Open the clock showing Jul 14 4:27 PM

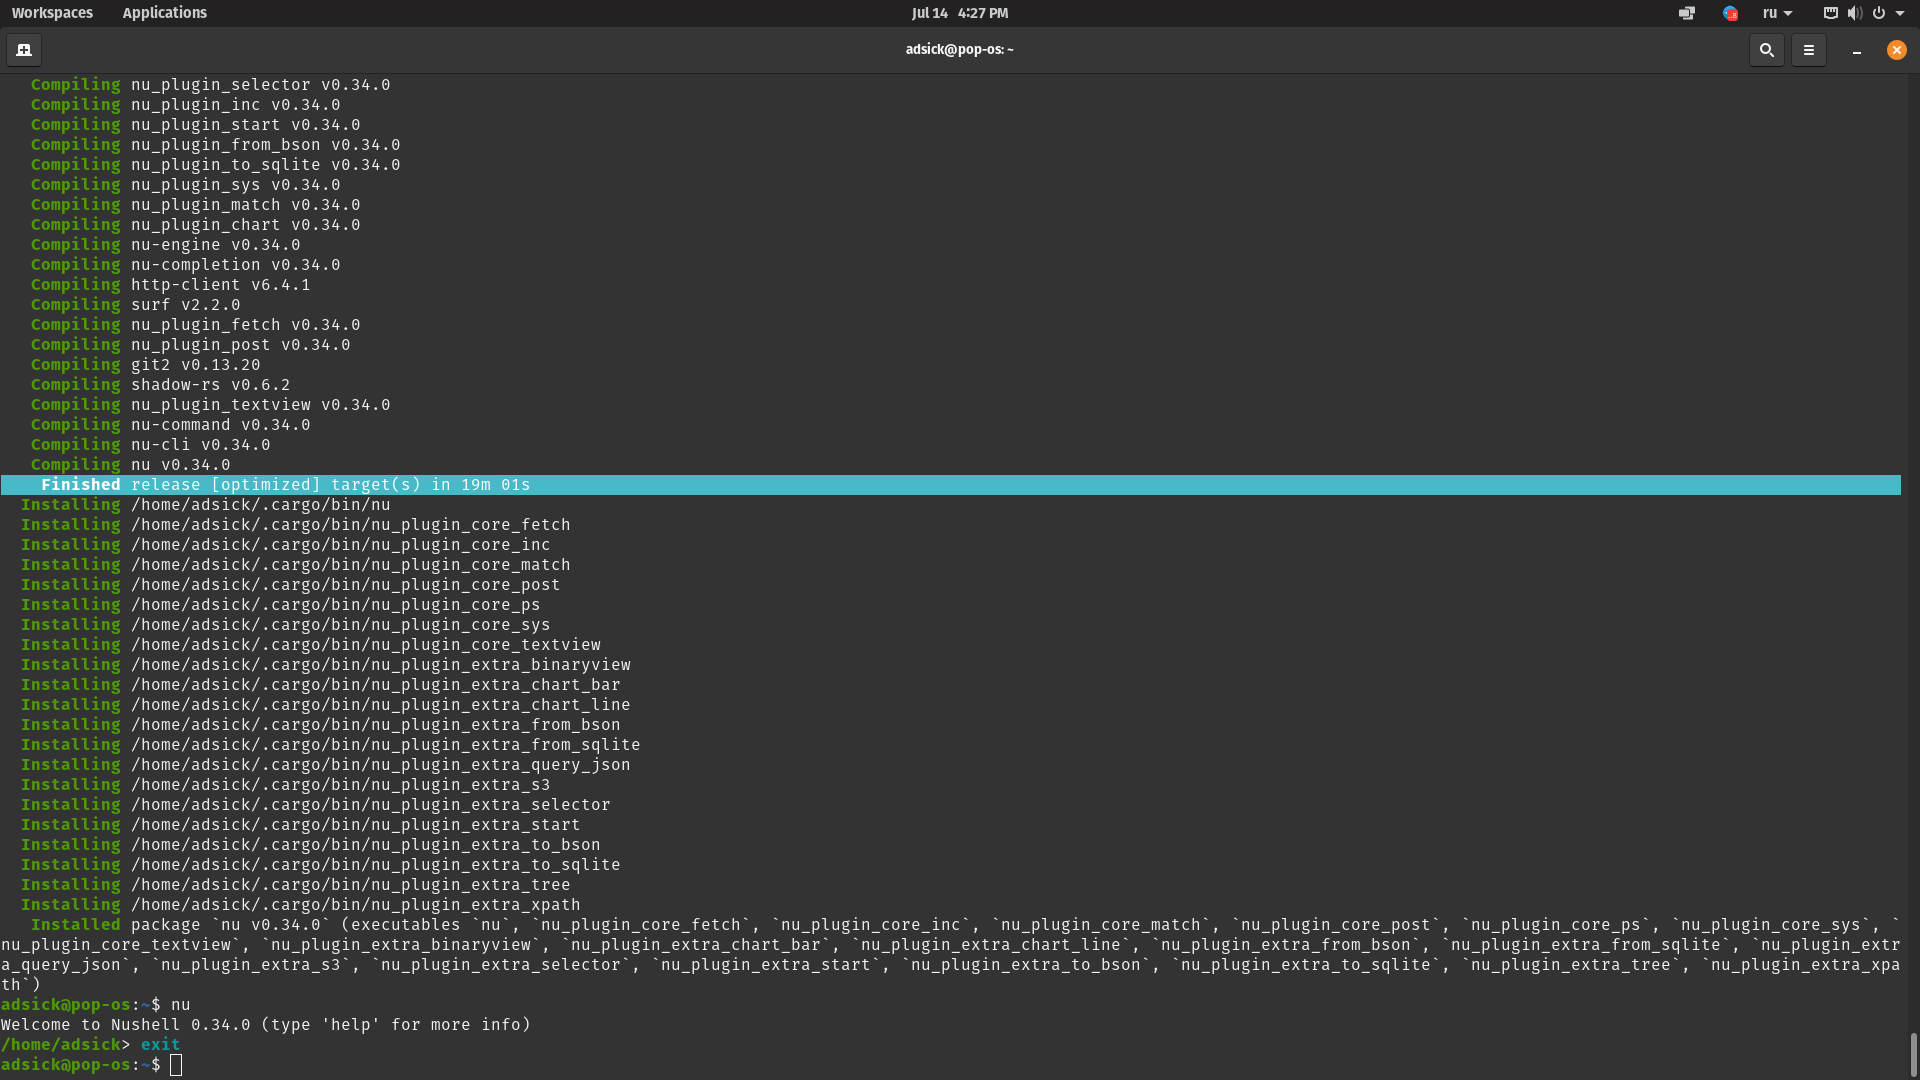[x=959, y=13]
